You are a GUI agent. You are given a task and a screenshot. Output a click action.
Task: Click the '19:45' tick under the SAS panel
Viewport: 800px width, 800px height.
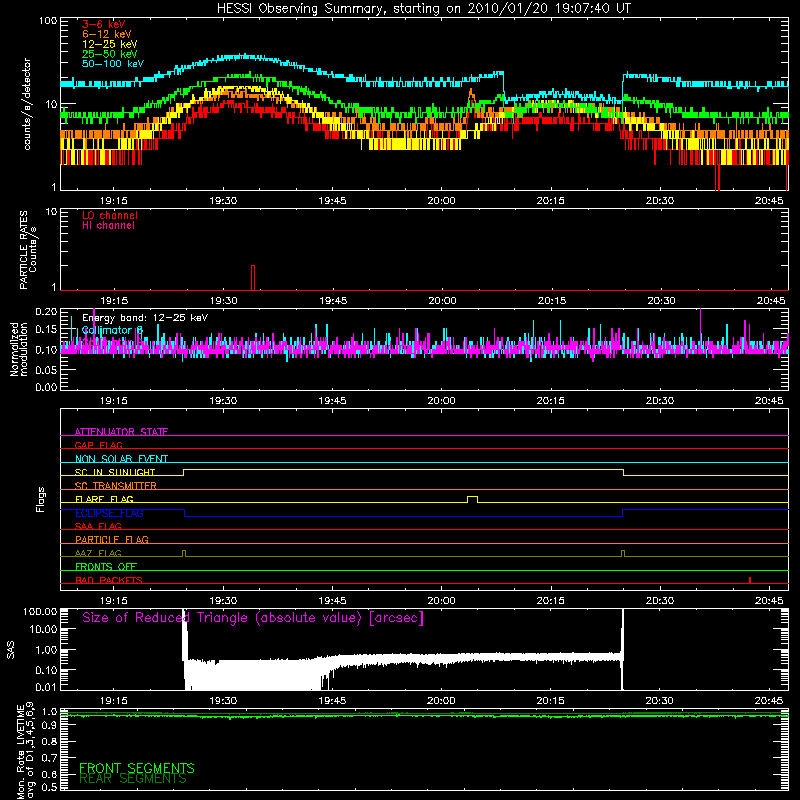tap(332, 701)
